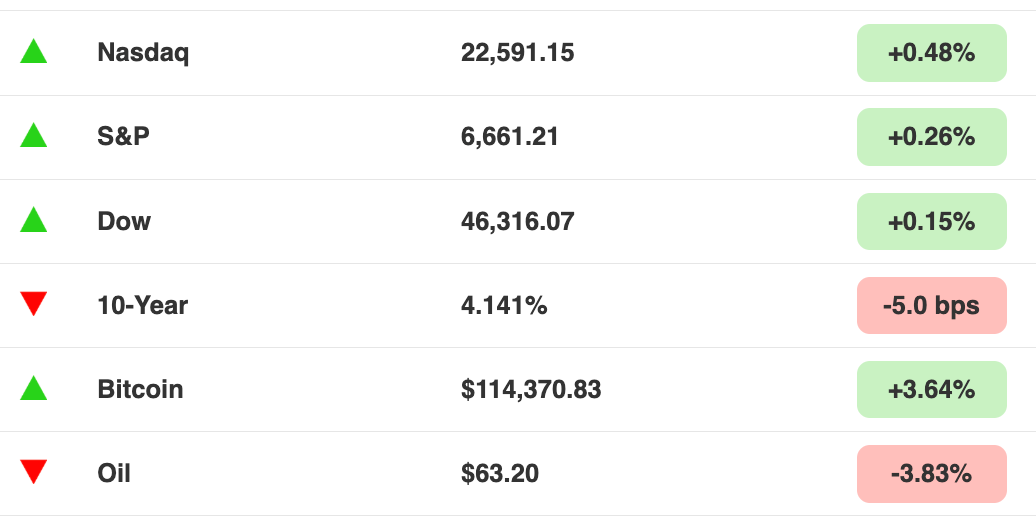Click the green up triangle beside Dow
The height and width of the screenshot is (521, 1036).
pyautogui.click(x=34, y=220)
